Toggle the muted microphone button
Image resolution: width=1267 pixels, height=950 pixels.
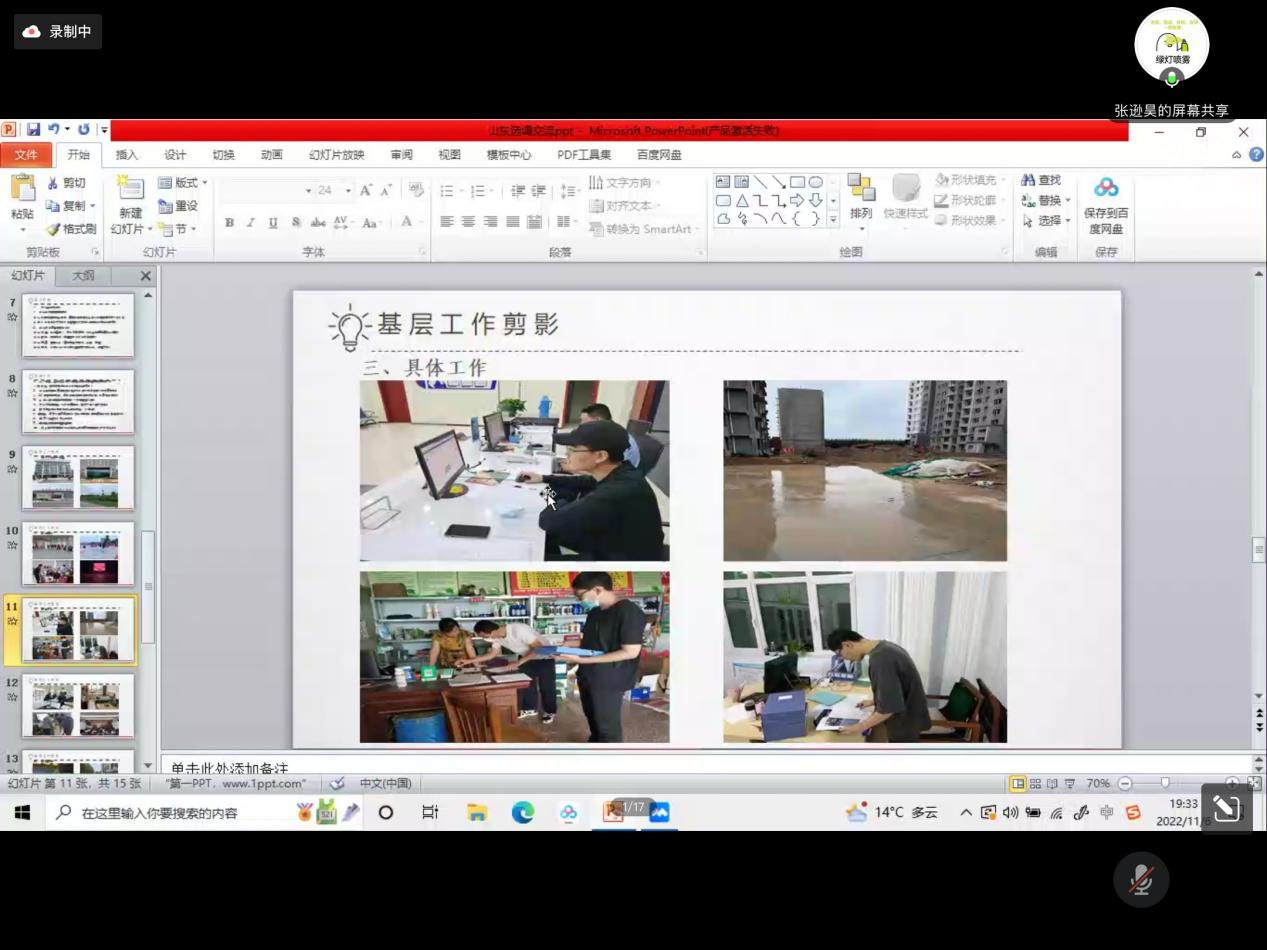pos(1141,880)
